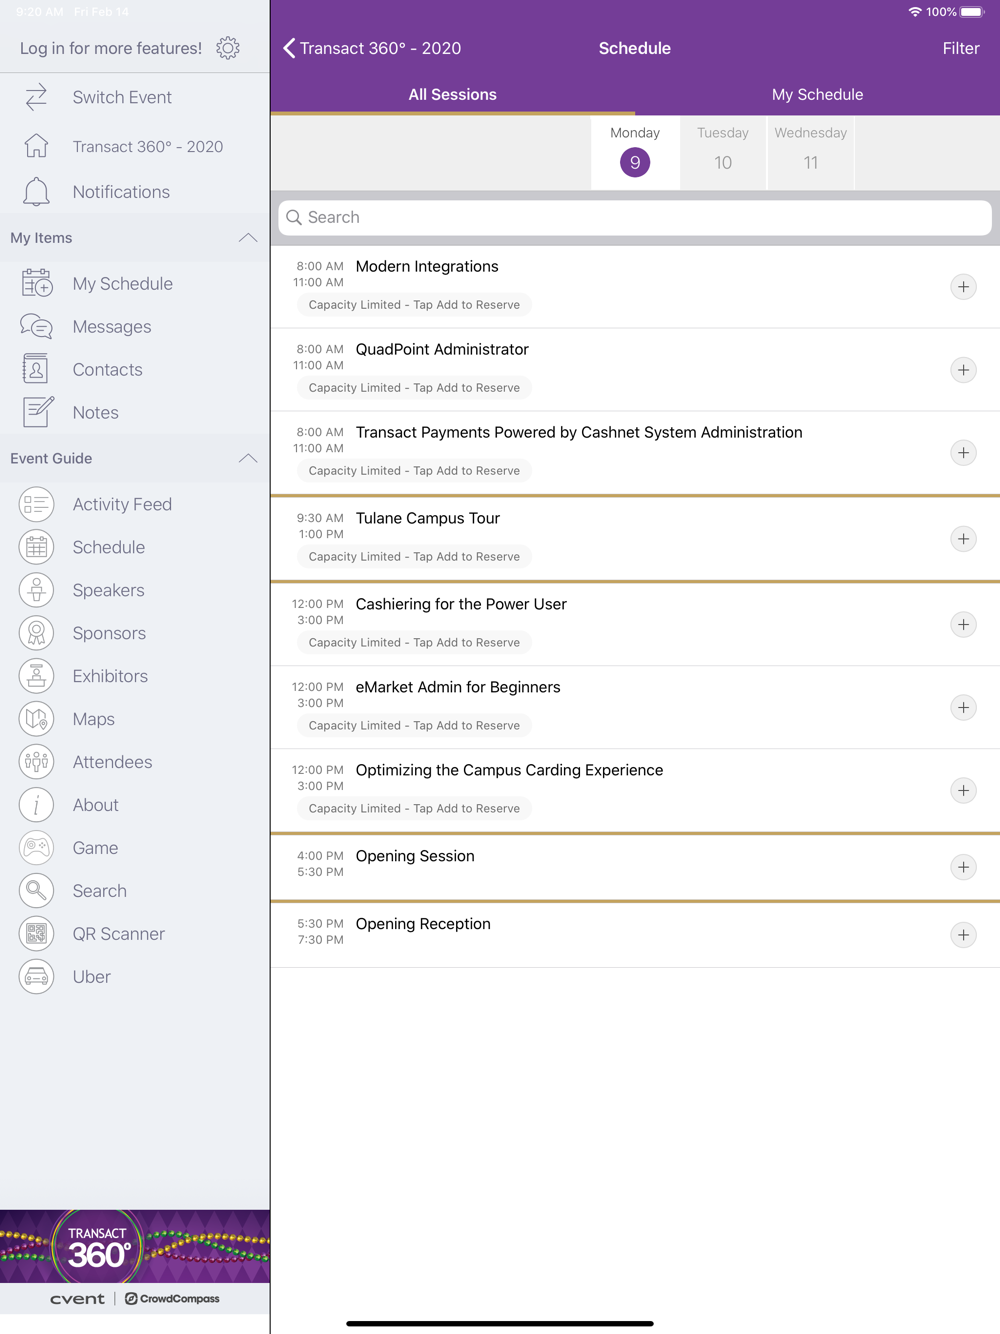Screen dimensions: 1000x1334
Task: Tap the Switch Event arrows icon
Action: [x=36, y=97]
